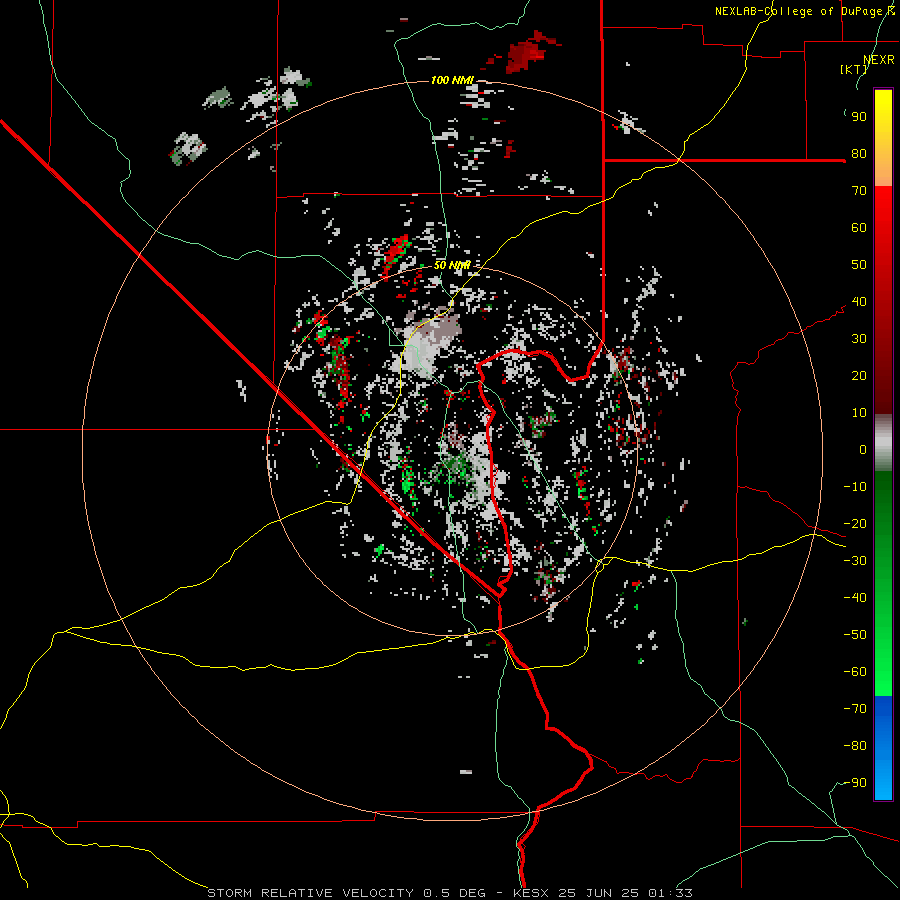This screenshot has width=900, height=900.
Task: Click the 100 NMI range ring label
Action: tap(452, 80)
